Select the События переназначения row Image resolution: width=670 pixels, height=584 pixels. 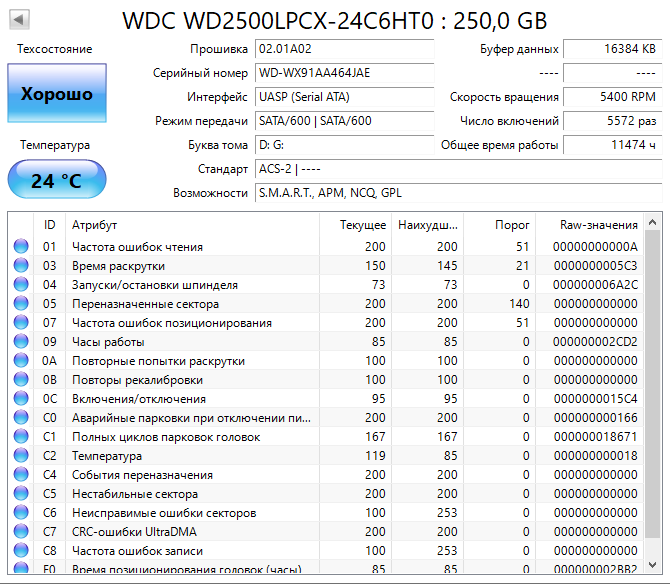pos(190,475)
